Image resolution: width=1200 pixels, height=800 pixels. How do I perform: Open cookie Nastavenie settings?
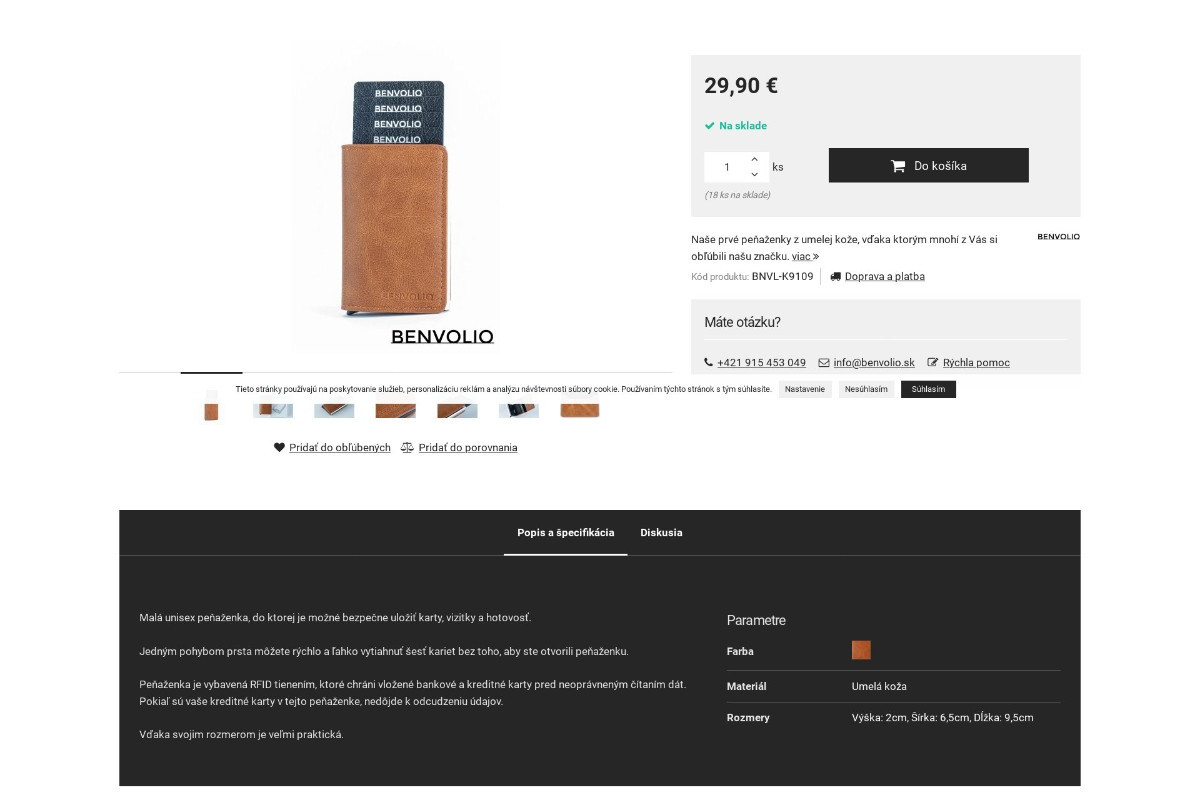805,390
